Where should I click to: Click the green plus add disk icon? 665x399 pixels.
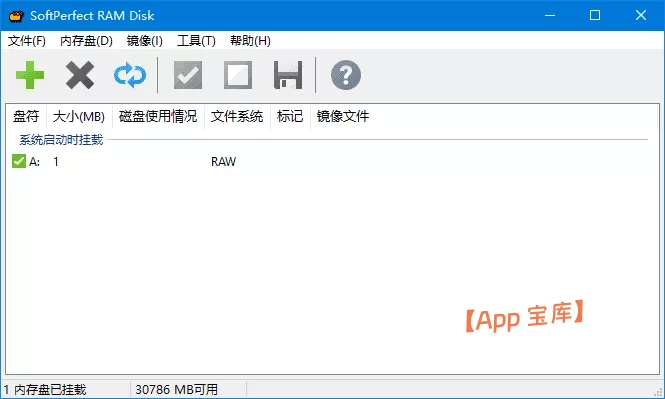click(x=30, y=75)
